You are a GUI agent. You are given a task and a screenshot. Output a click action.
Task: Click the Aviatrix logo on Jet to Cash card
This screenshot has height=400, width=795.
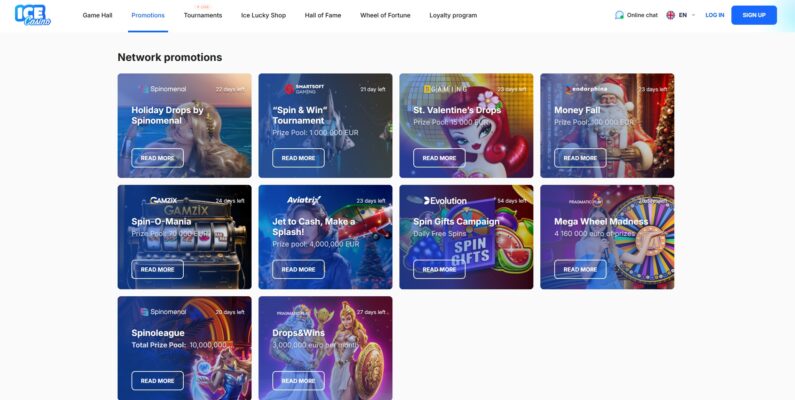(x=304, y=200)
